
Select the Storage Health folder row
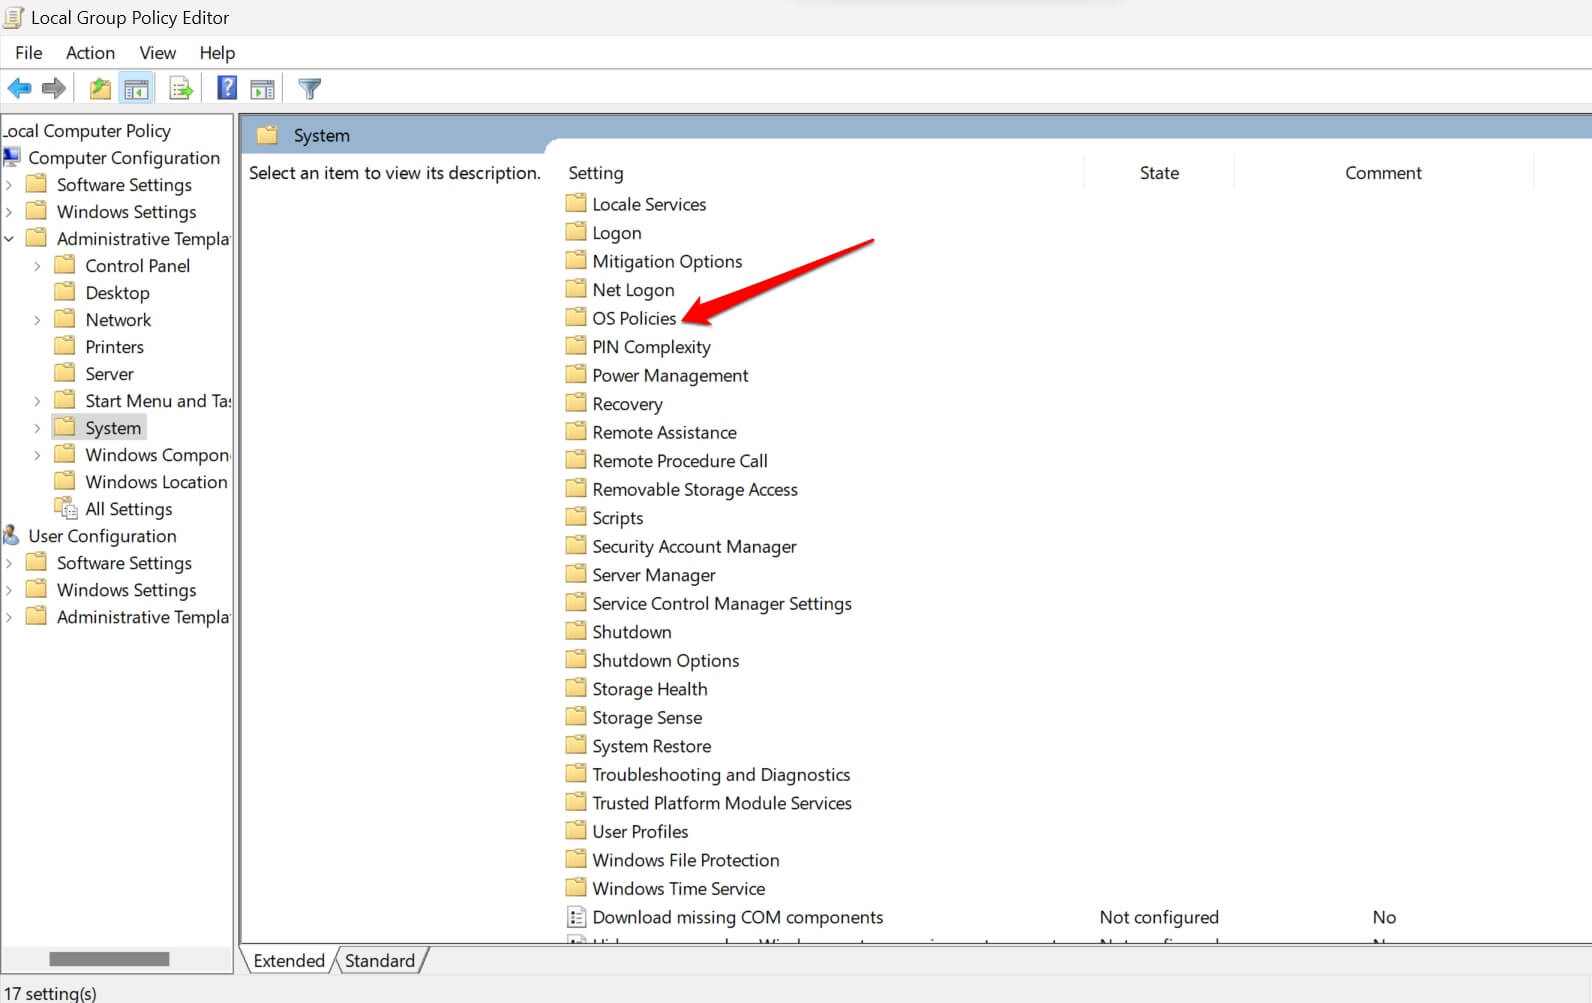(637, 688)
